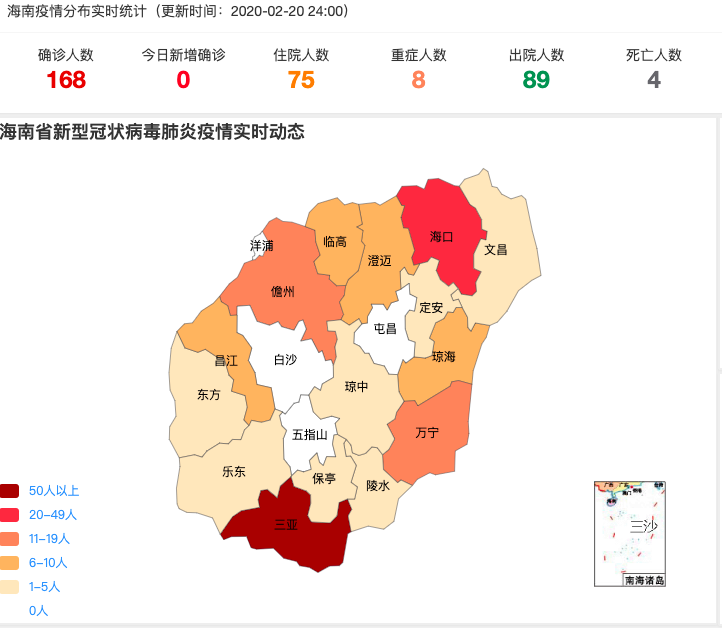Click the Wenchang (文昌) map area
The image size is (722, 628).
(497, 249)
